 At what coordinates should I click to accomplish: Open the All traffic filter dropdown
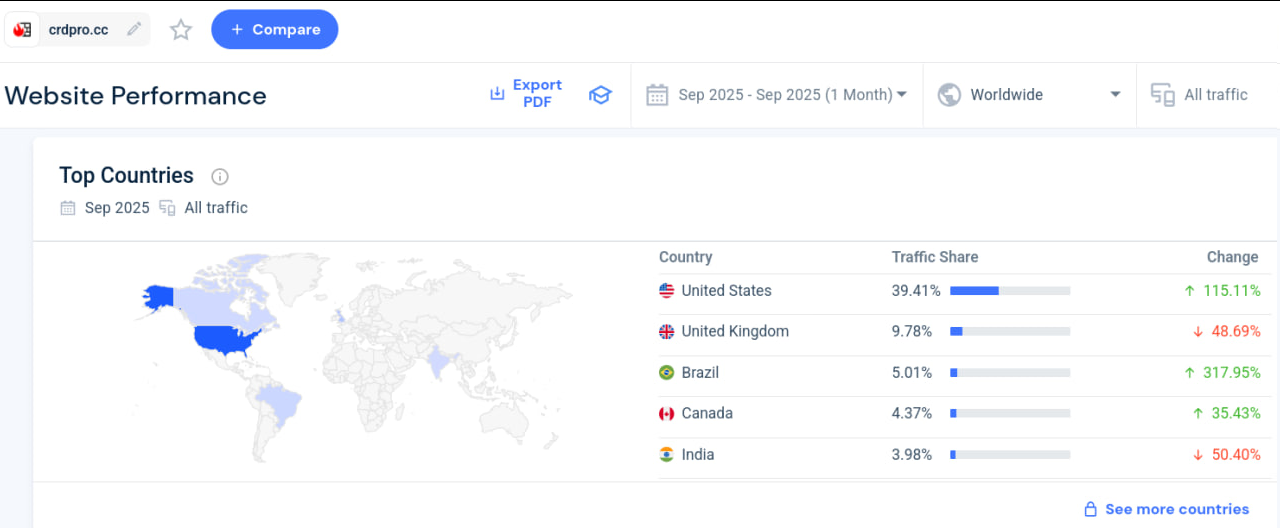[1215, 95]
